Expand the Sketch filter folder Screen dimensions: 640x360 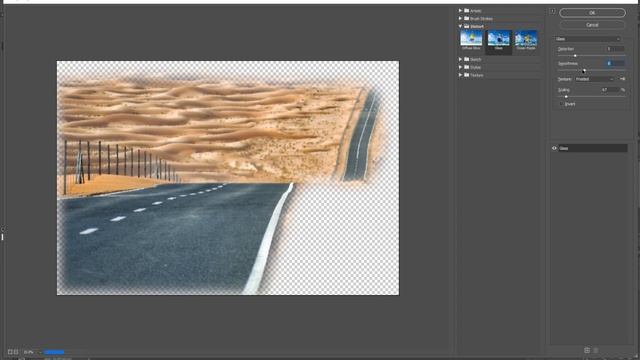[x=460, y=59]
